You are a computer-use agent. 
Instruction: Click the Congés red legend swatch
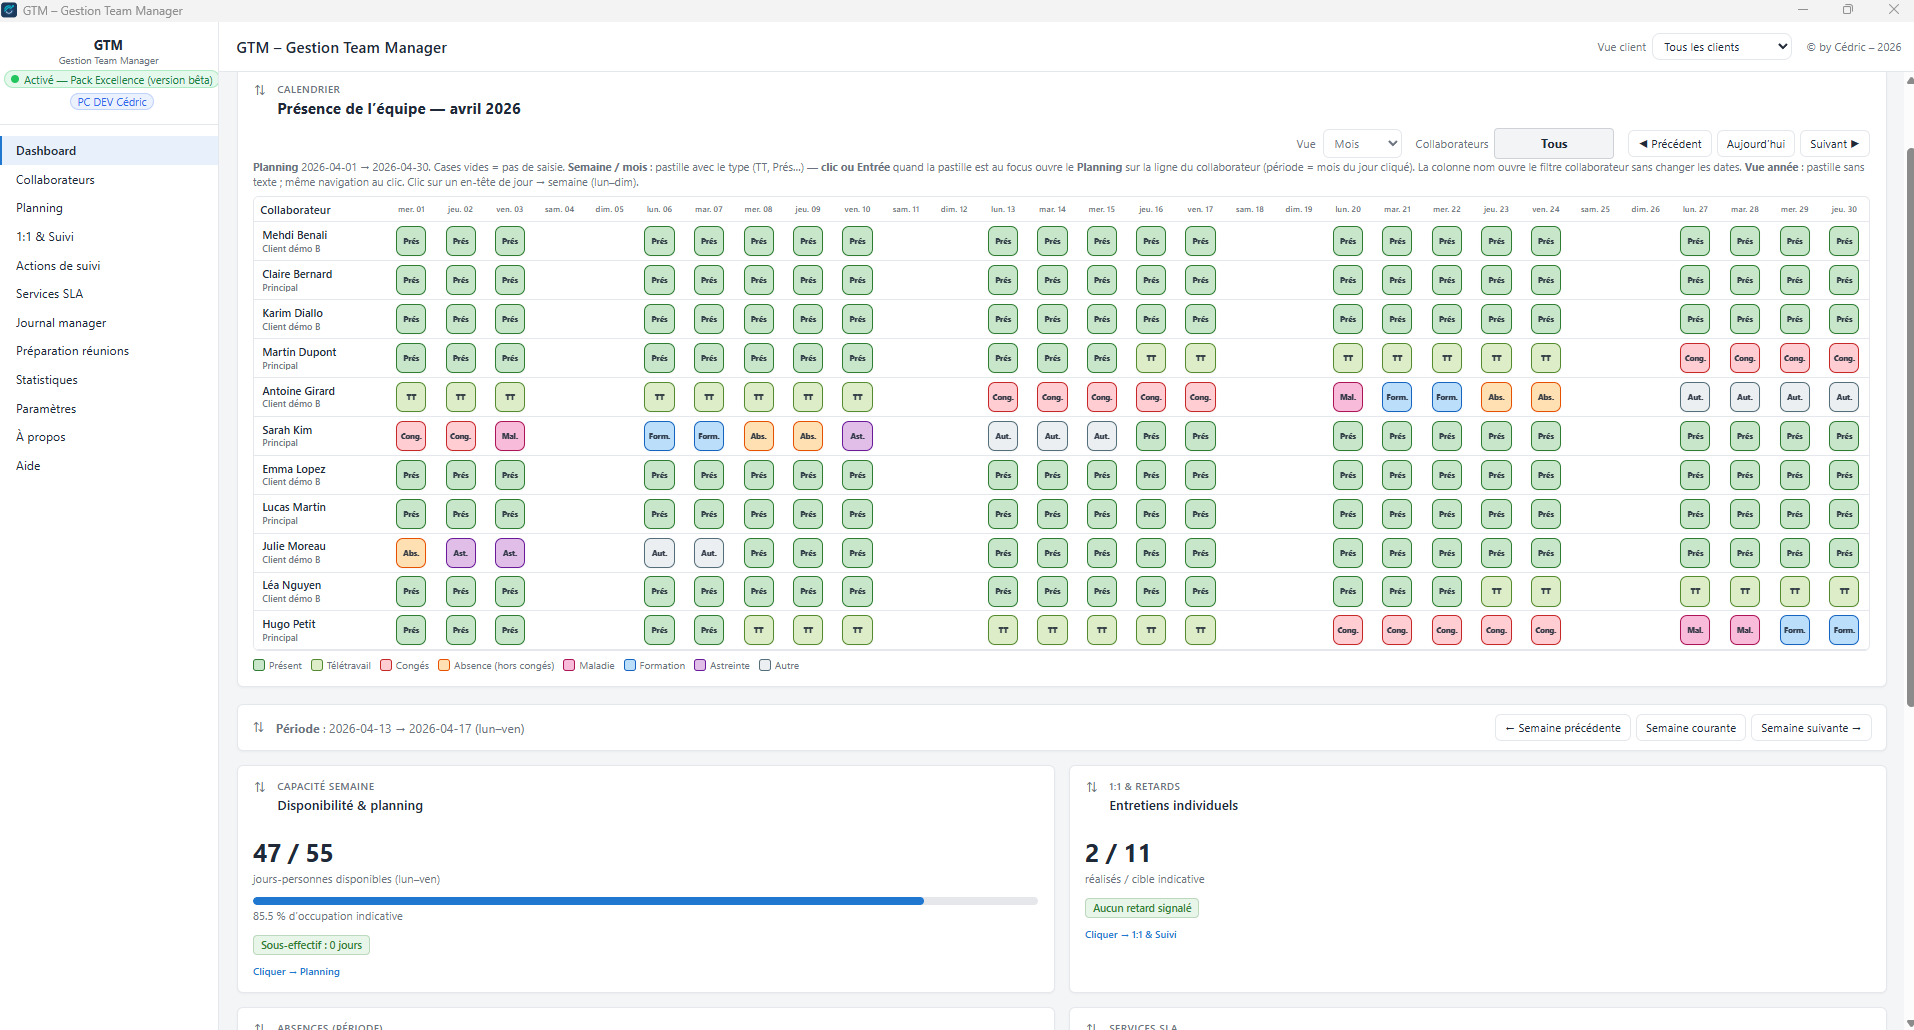pyautogui.click(x=386, y=665)
